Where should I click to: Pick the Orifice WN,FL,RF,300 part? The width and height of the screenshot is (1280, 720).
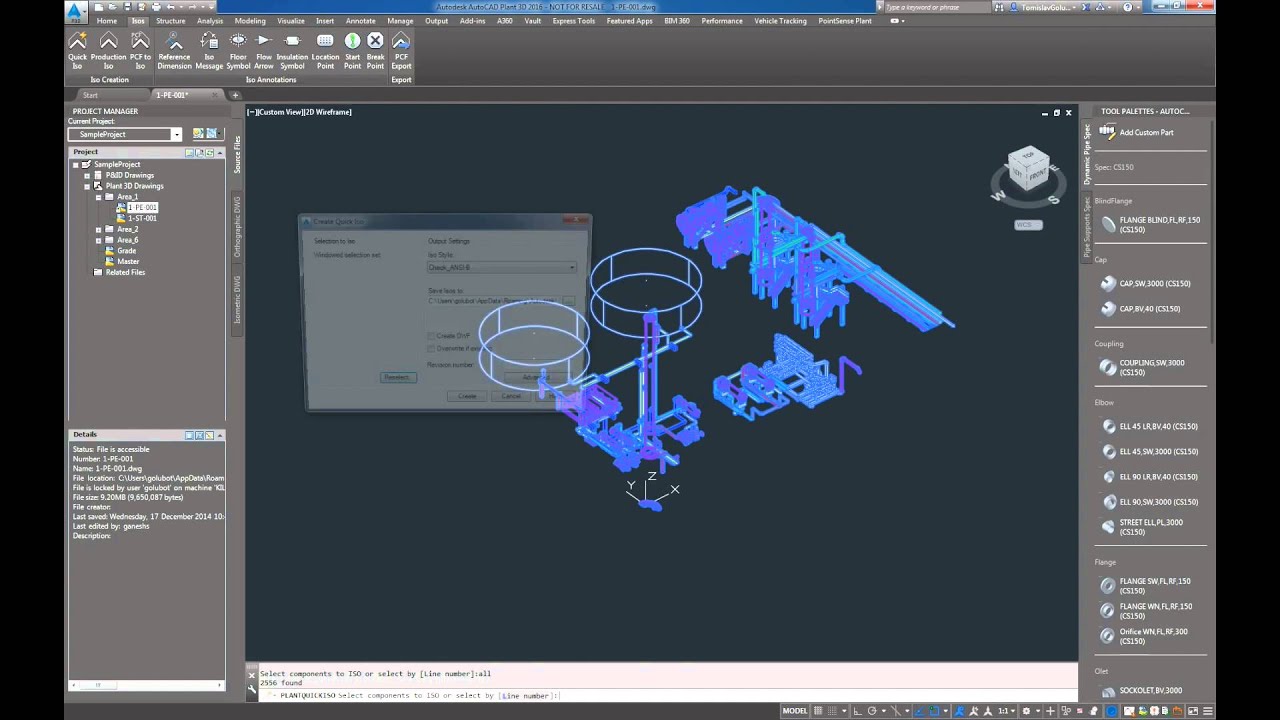[1145, 636]
